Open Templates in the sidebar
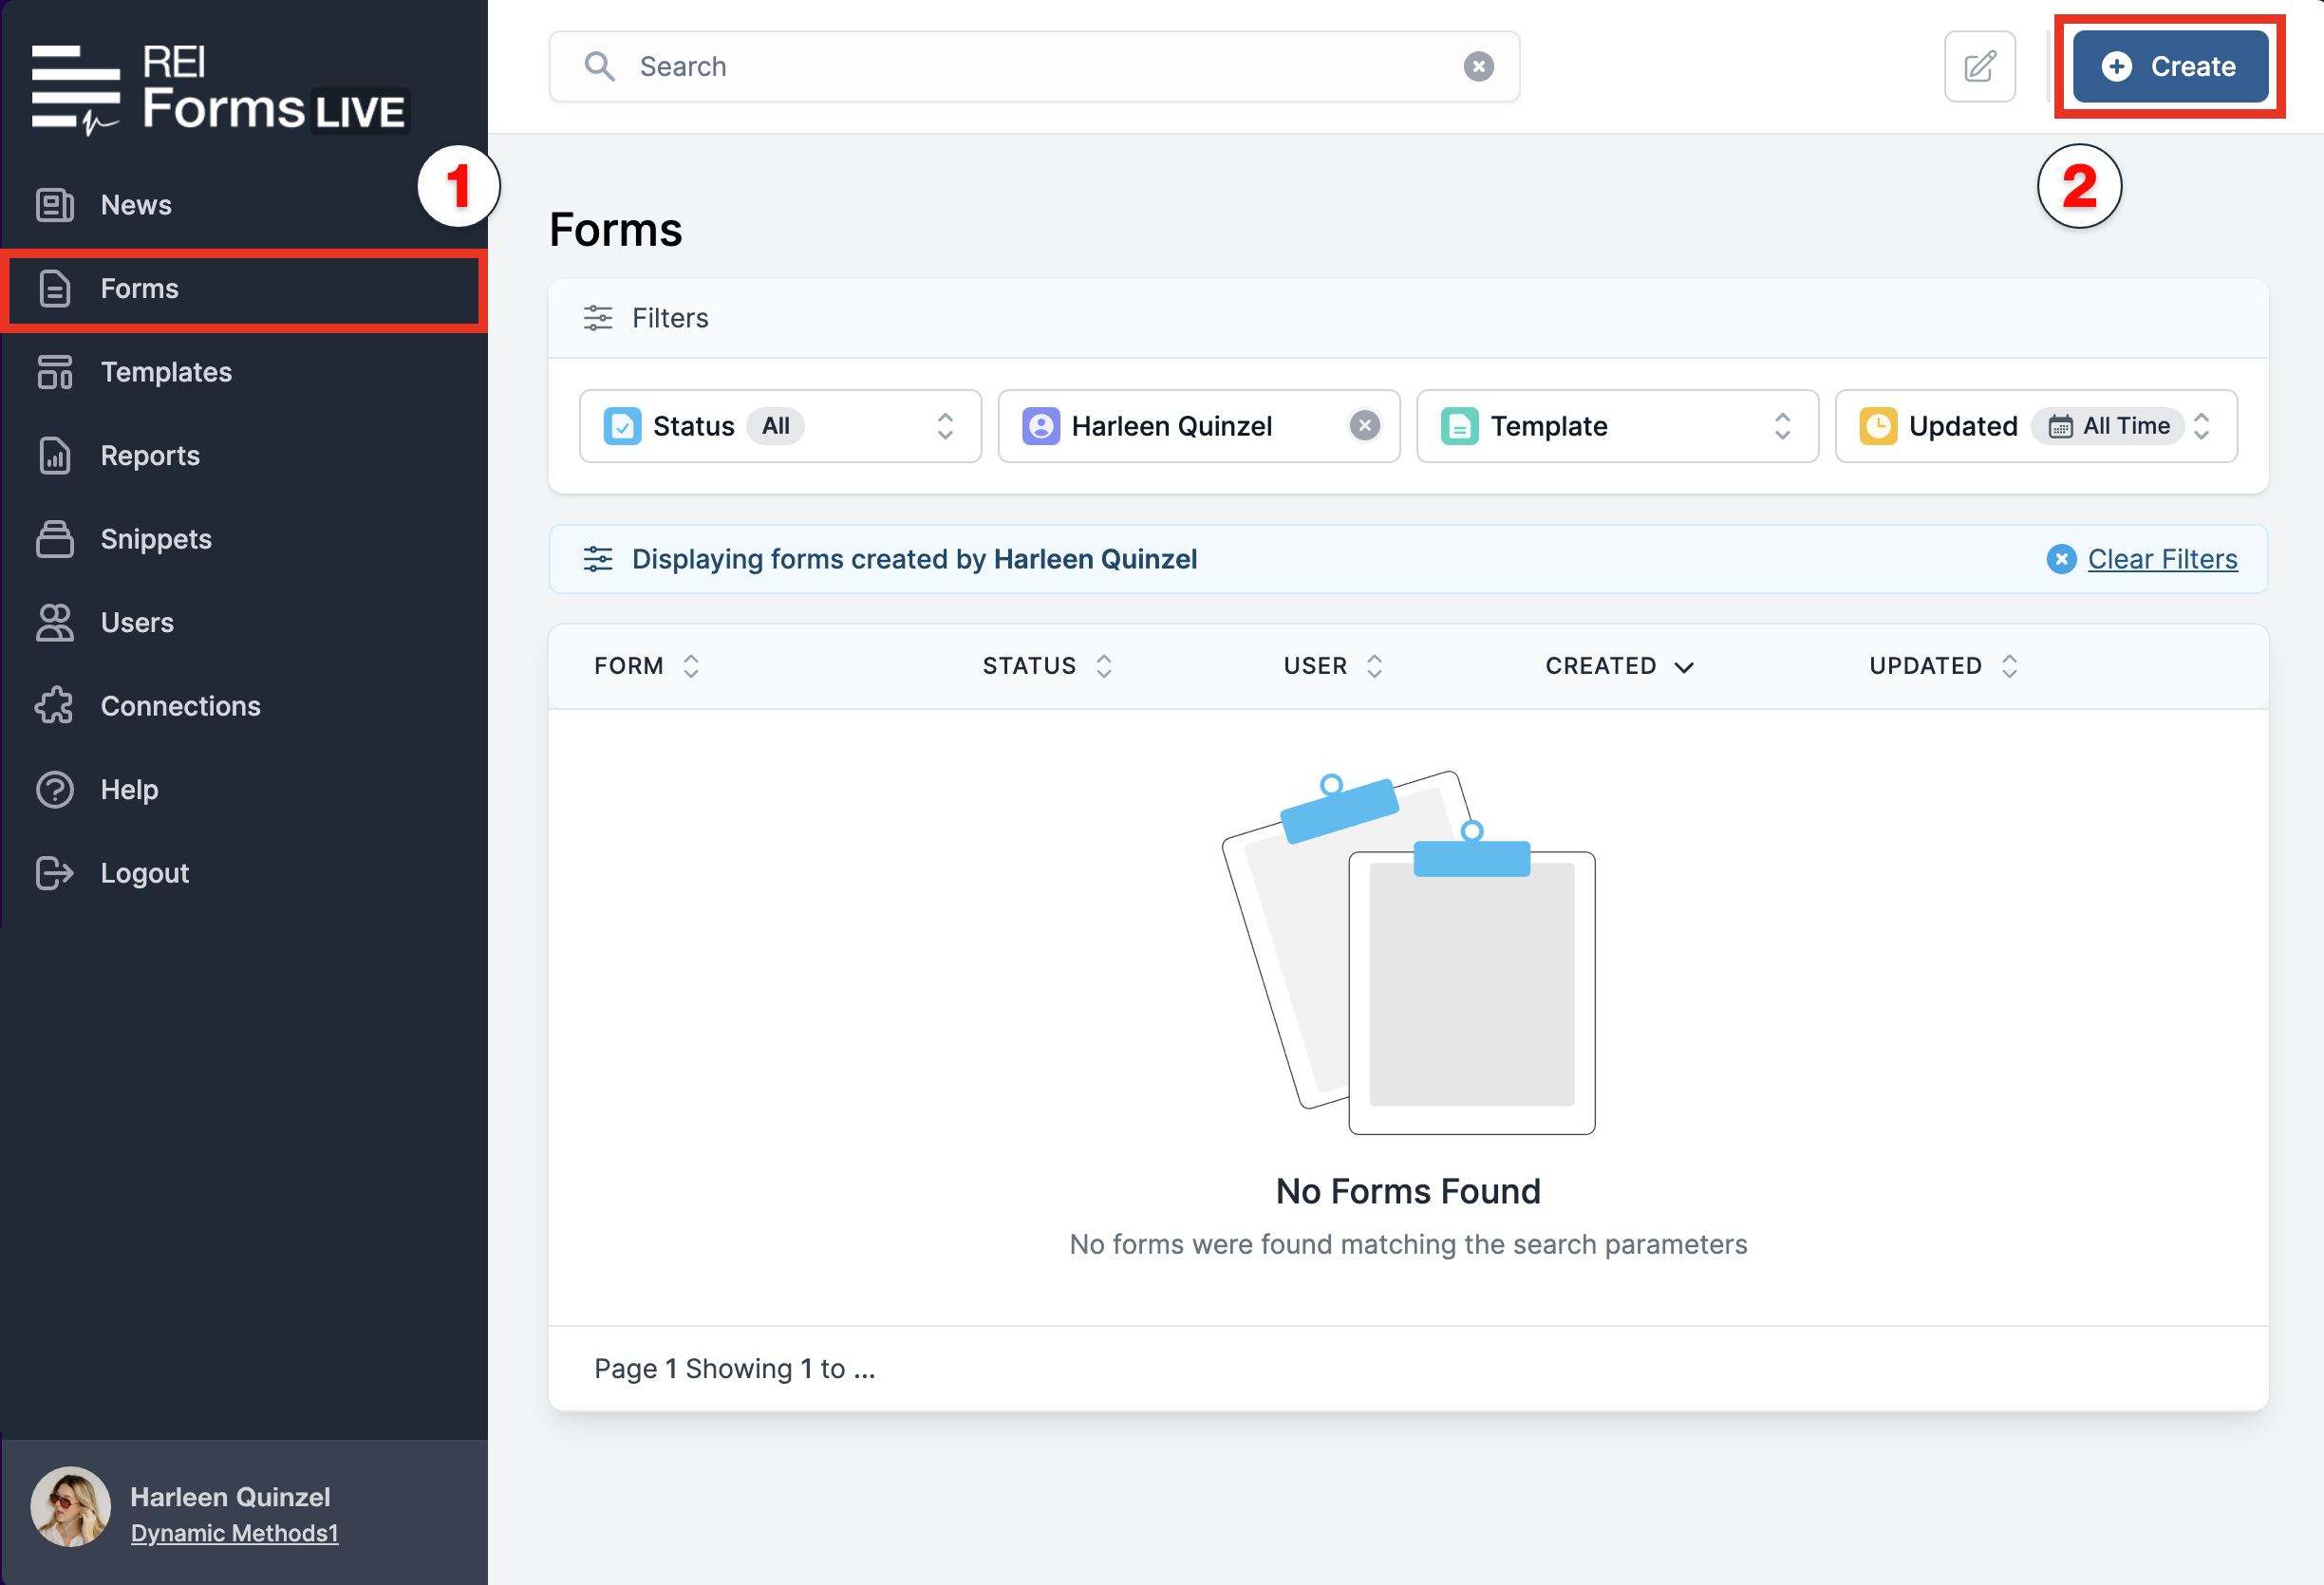The height and width of the screenshot is (1585, 2324). (166, 372)
